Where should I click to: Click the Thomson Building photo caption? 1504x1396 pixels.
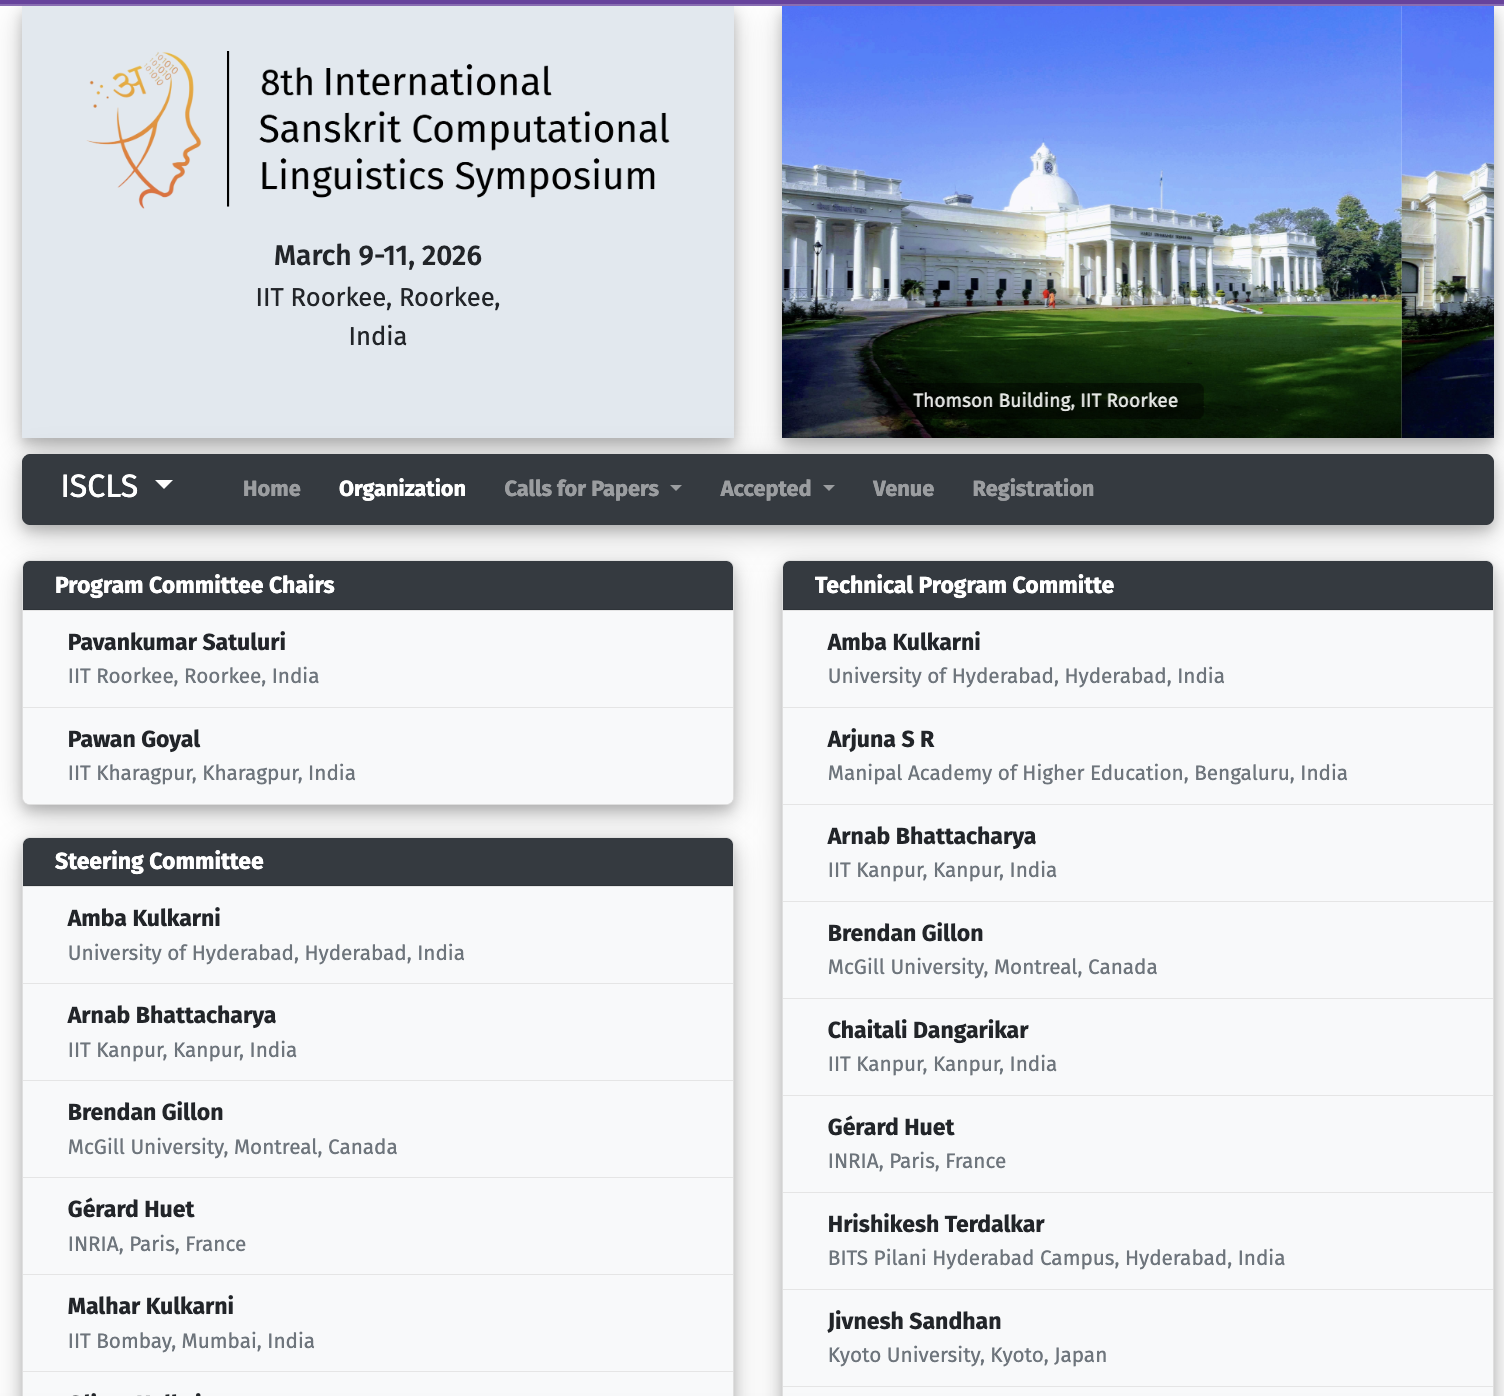pos(1046,400)
